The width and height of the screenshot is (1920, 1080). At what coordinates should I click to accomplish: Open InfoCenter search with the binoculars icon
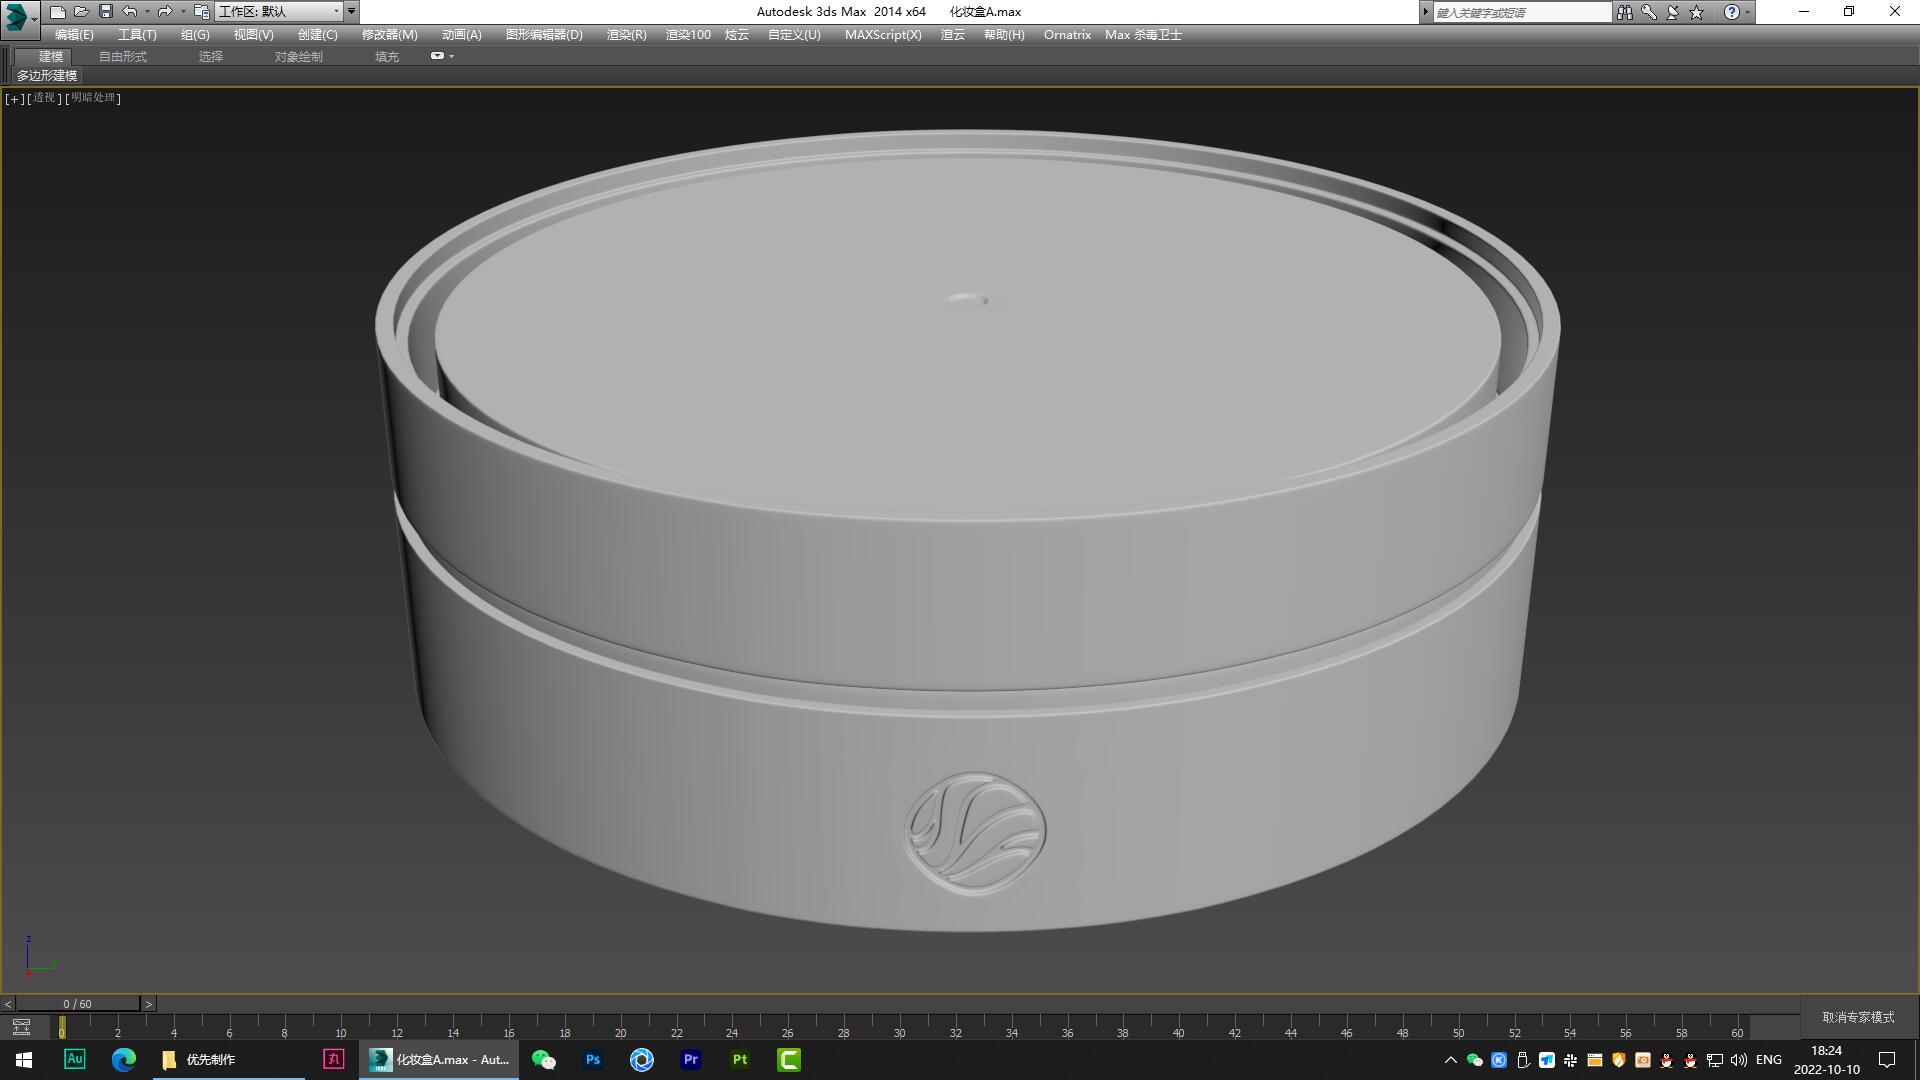[1624, 12]
